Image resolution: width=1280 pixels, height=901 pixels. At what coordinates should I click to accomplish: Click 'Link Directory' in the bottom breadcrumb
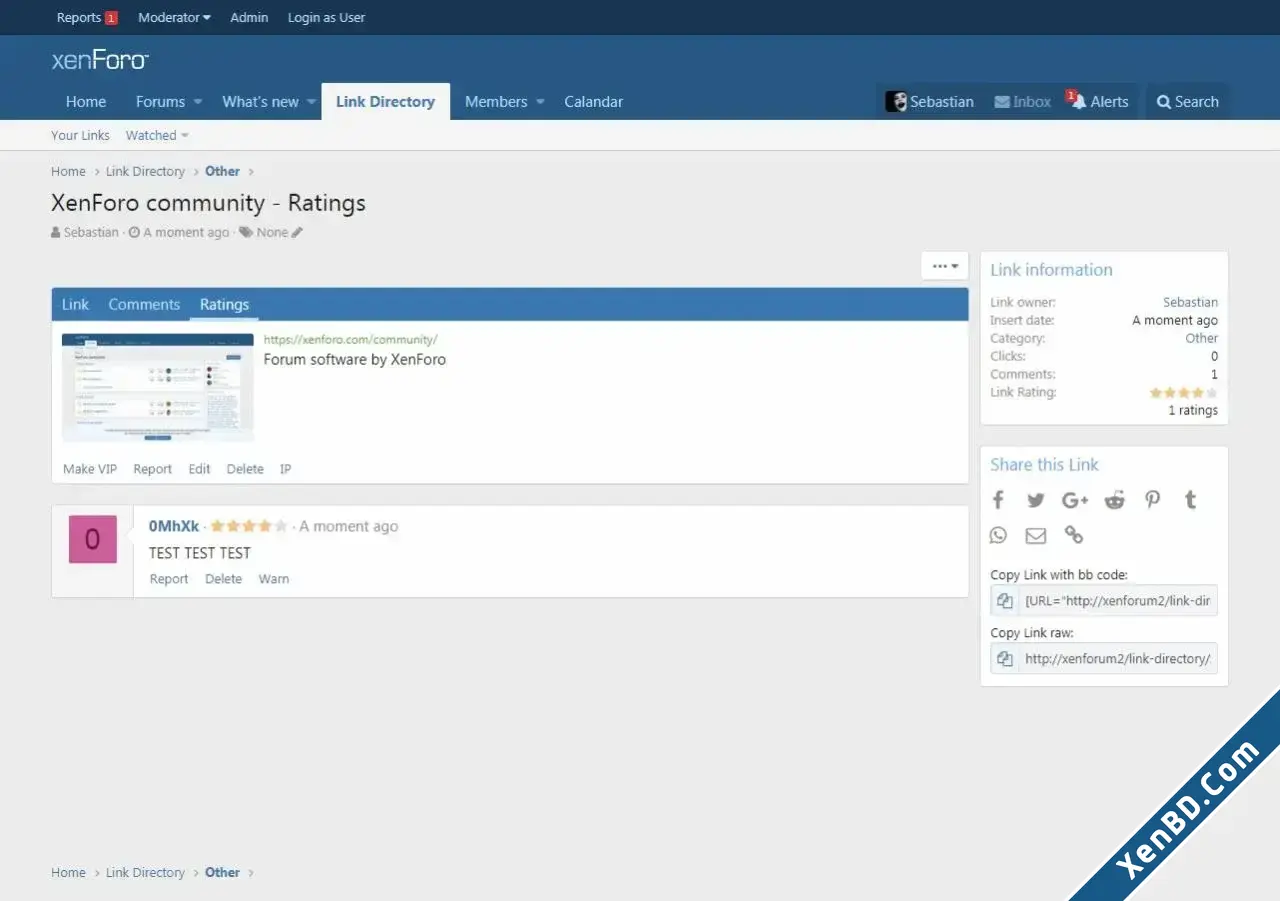point(145,873)
